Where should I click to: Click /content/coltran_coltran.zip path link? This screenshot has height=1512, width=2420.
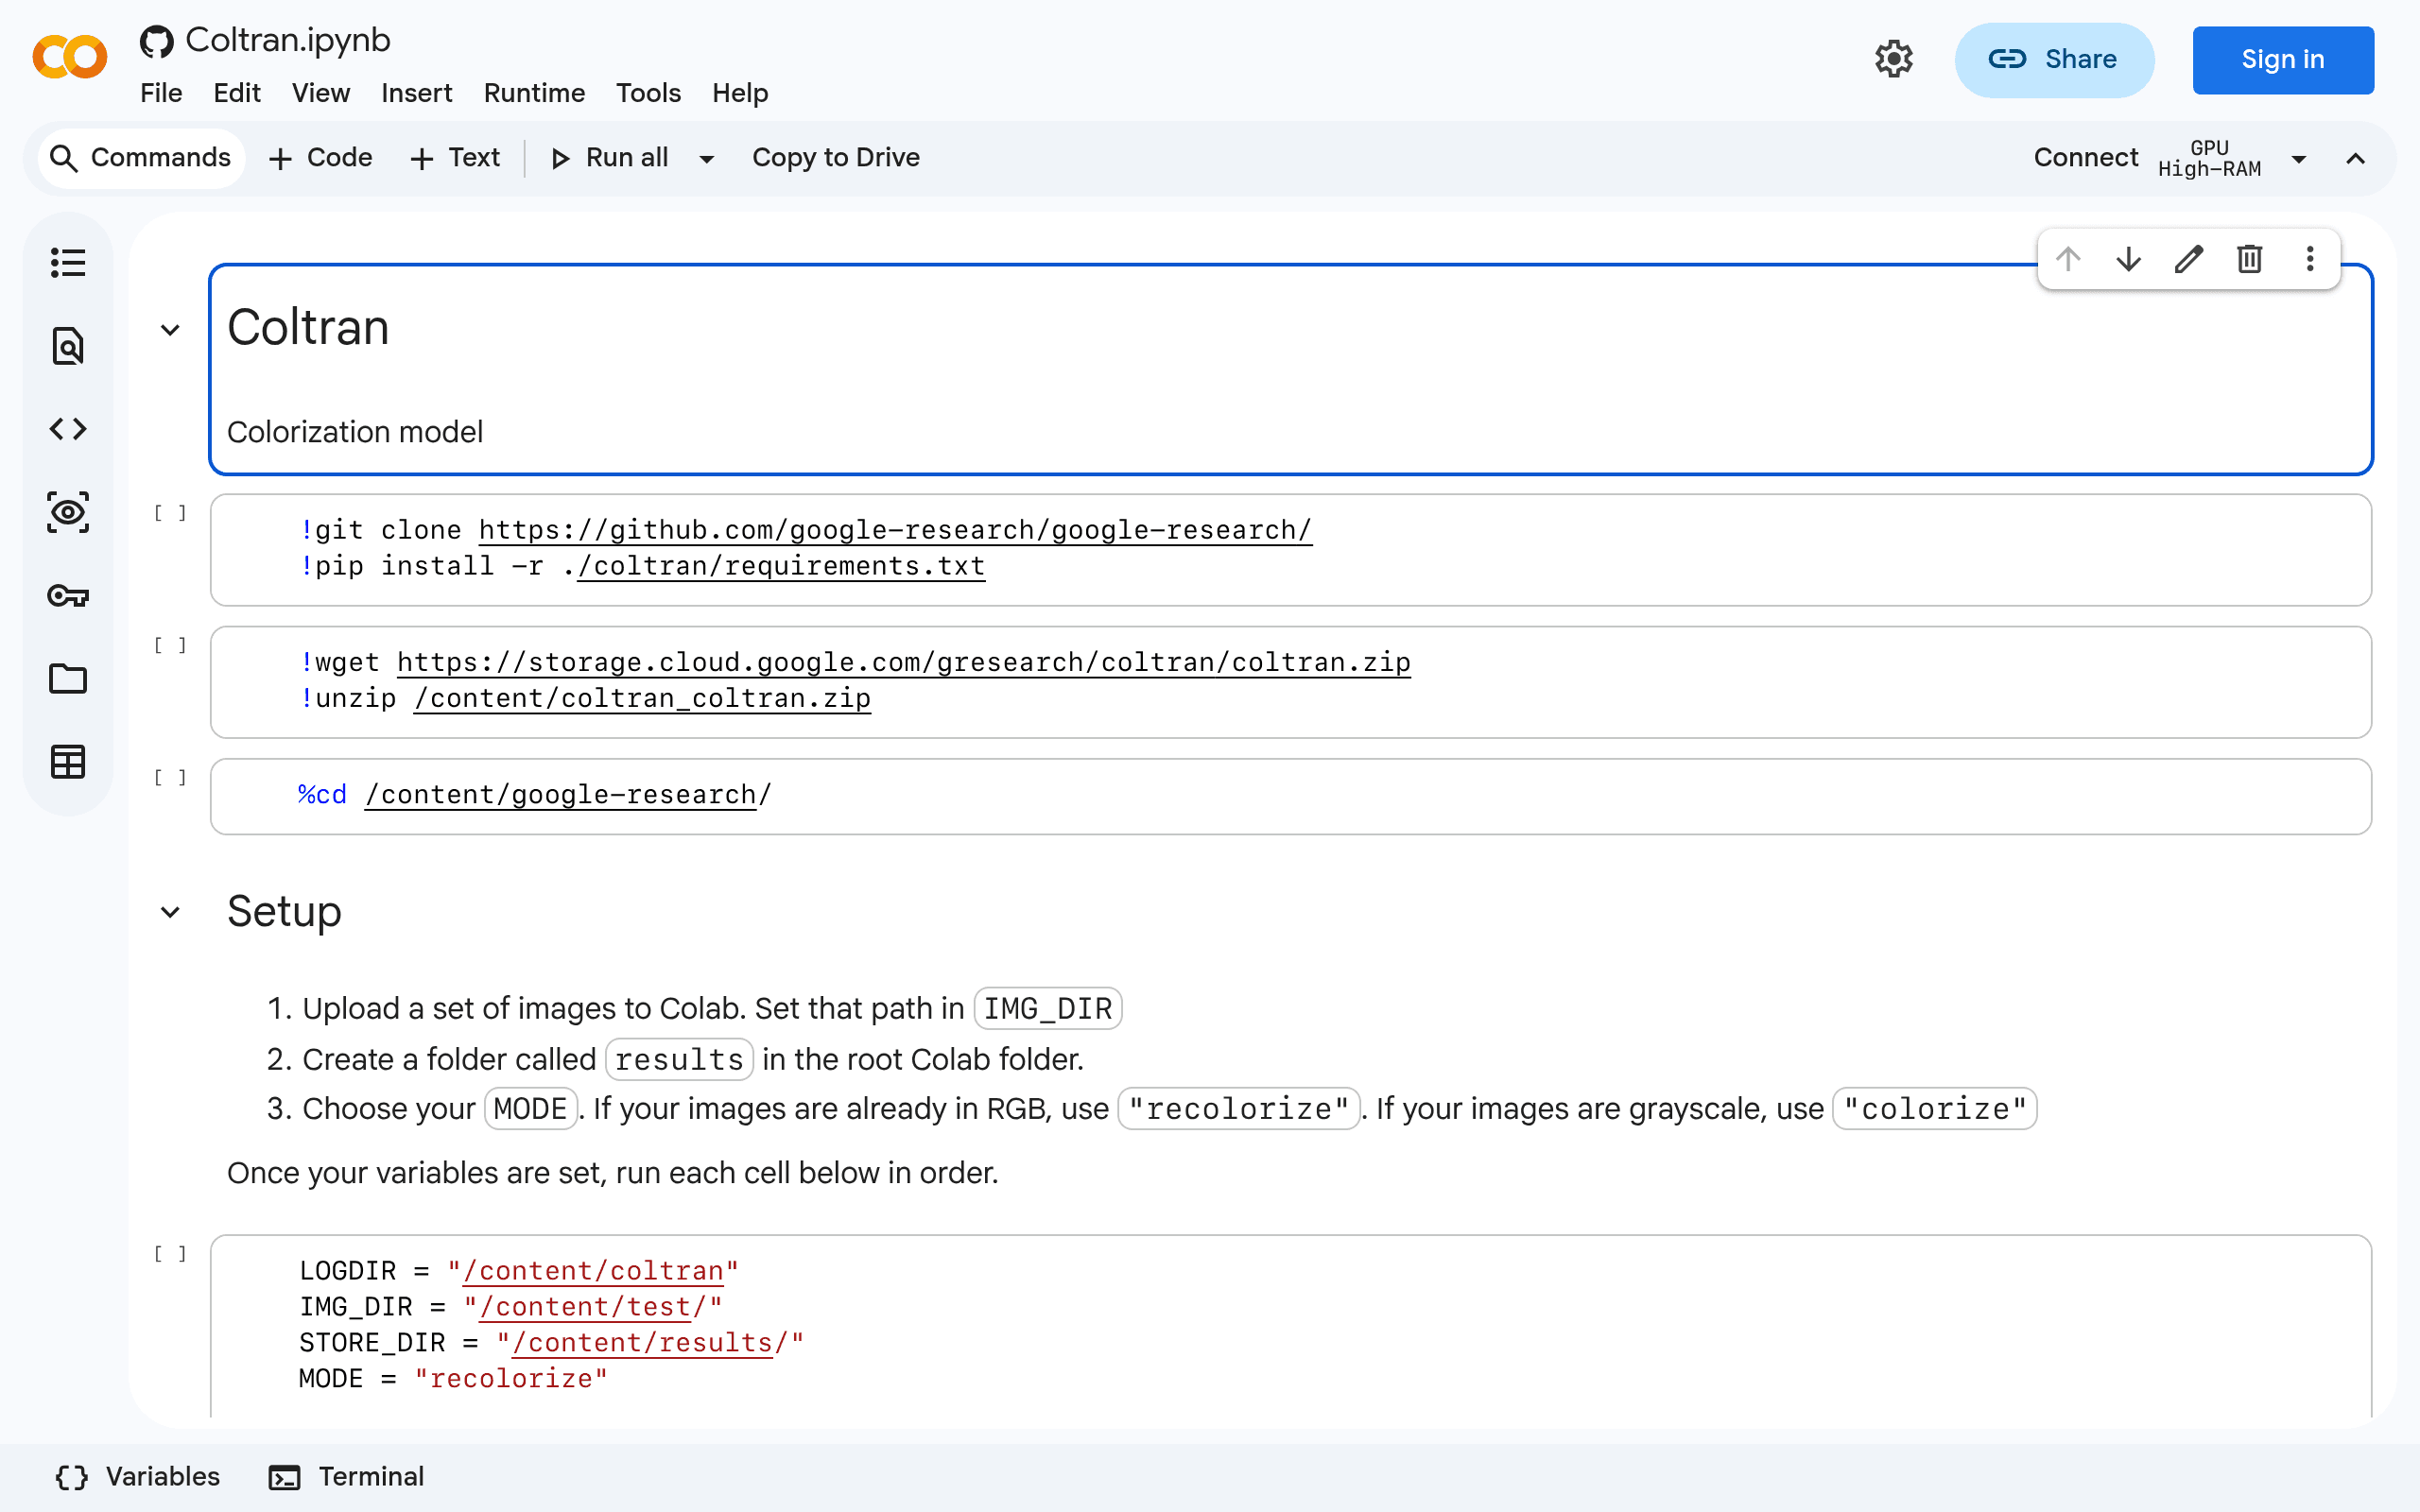[x=642, y=698]
